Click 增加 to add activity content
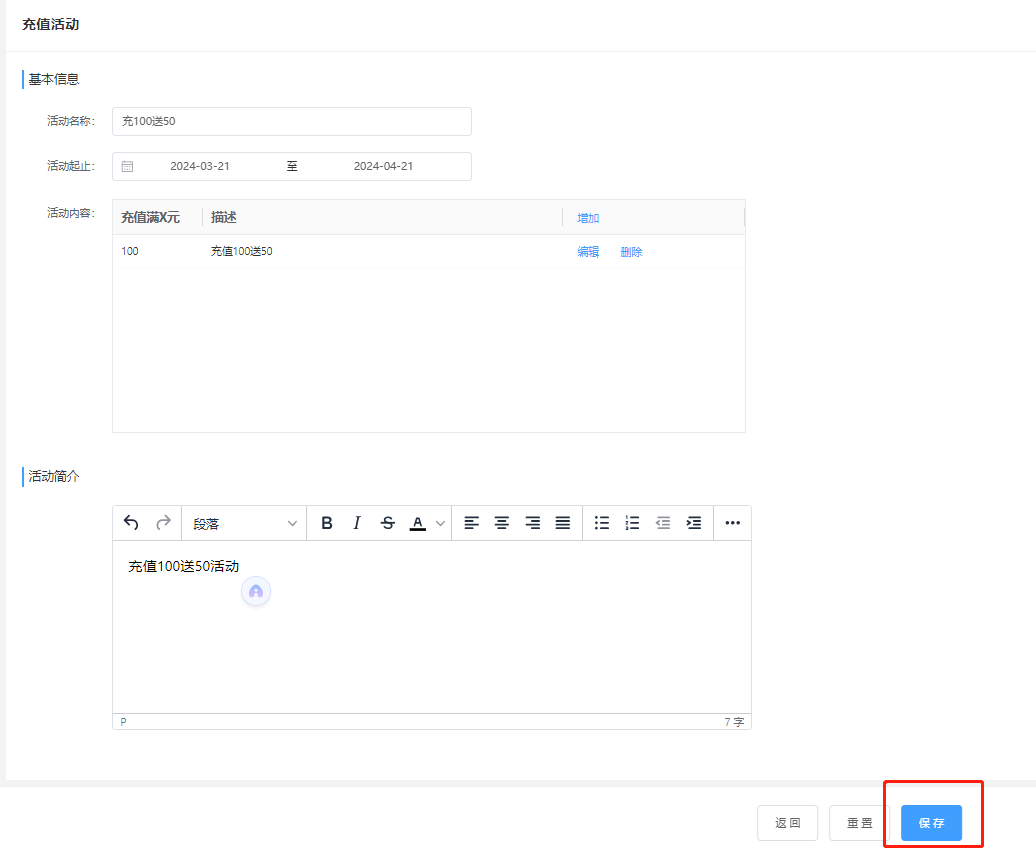The height and width of the screenshot is (849, 1036). tap(588, 218)
